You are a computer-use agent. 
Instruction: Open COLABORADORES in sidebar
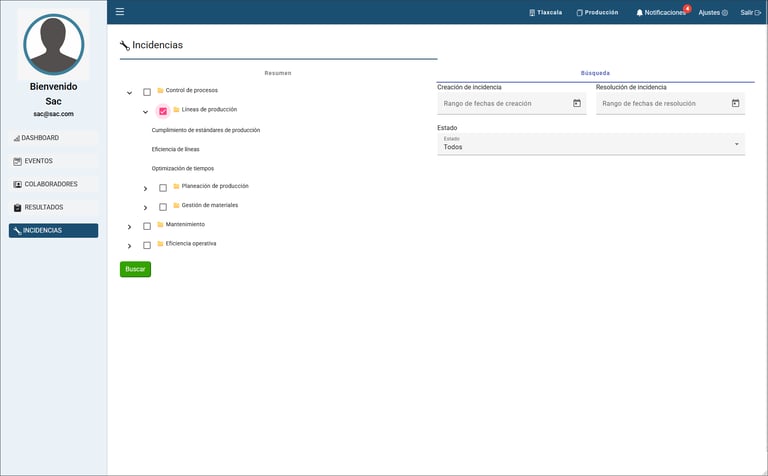[53, 184]
